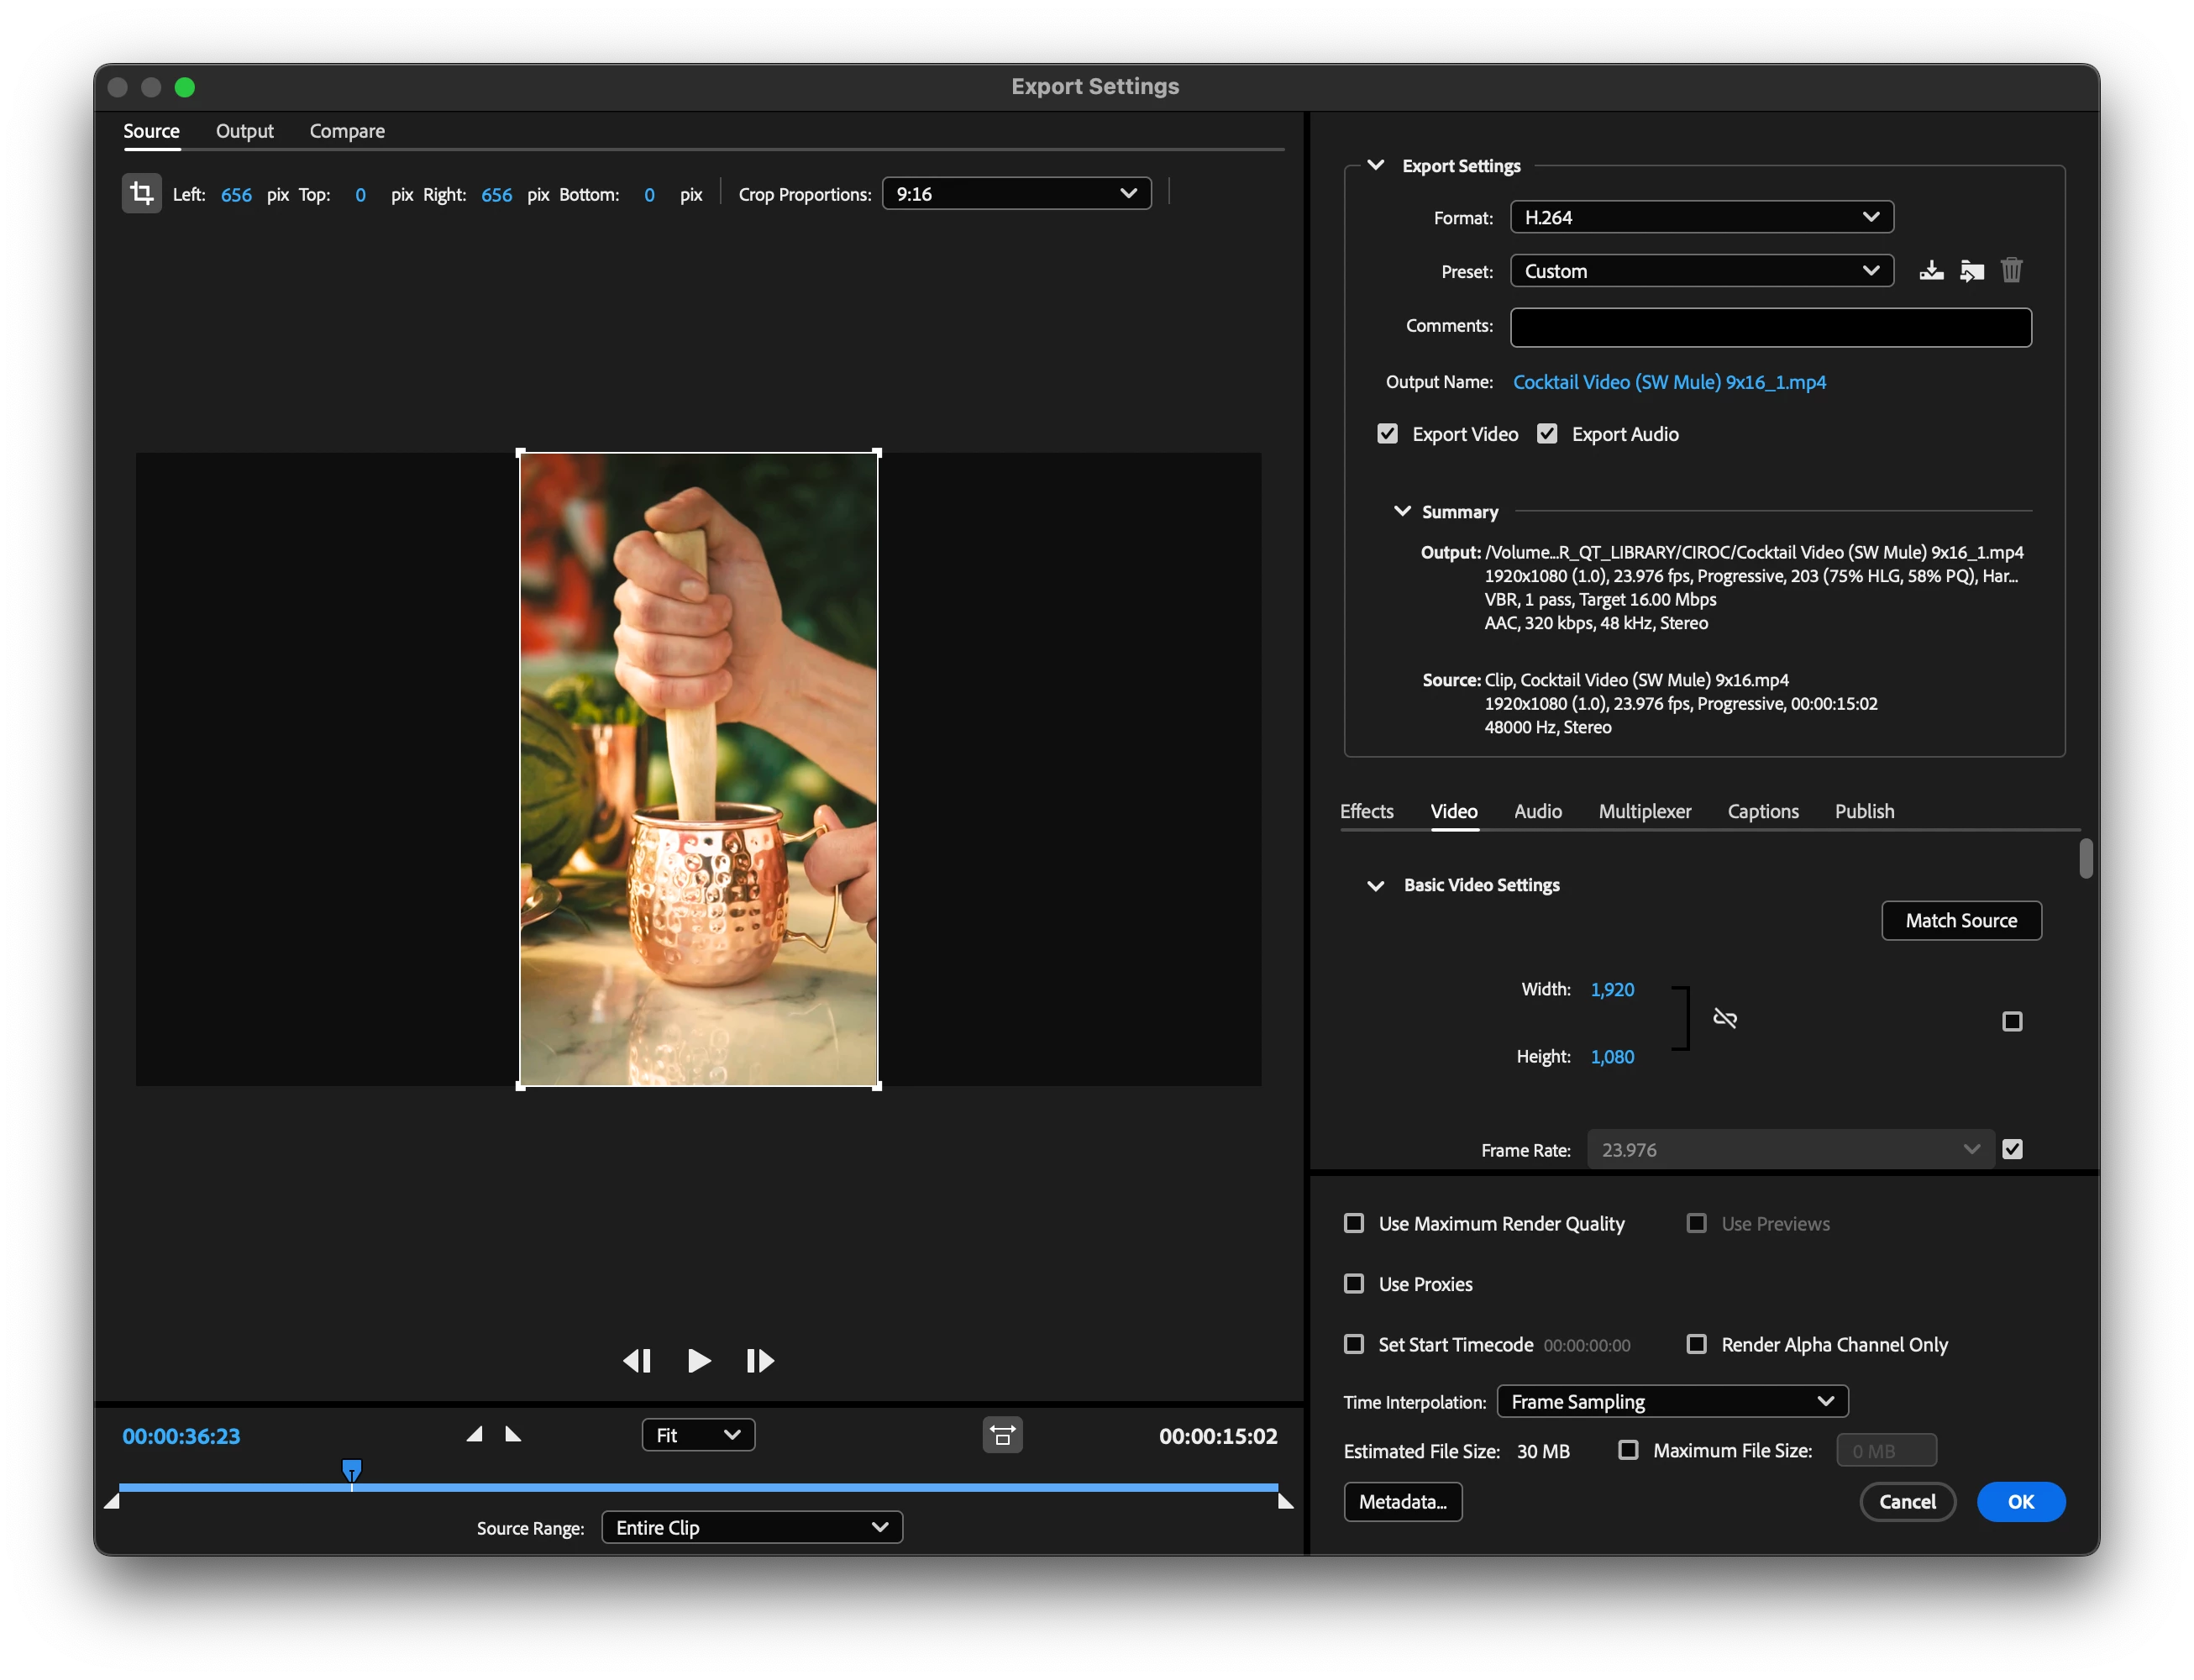This screenshot has width=2194, height=1680.
Task: Play the preview video
Action: (x=699, y=1361)
